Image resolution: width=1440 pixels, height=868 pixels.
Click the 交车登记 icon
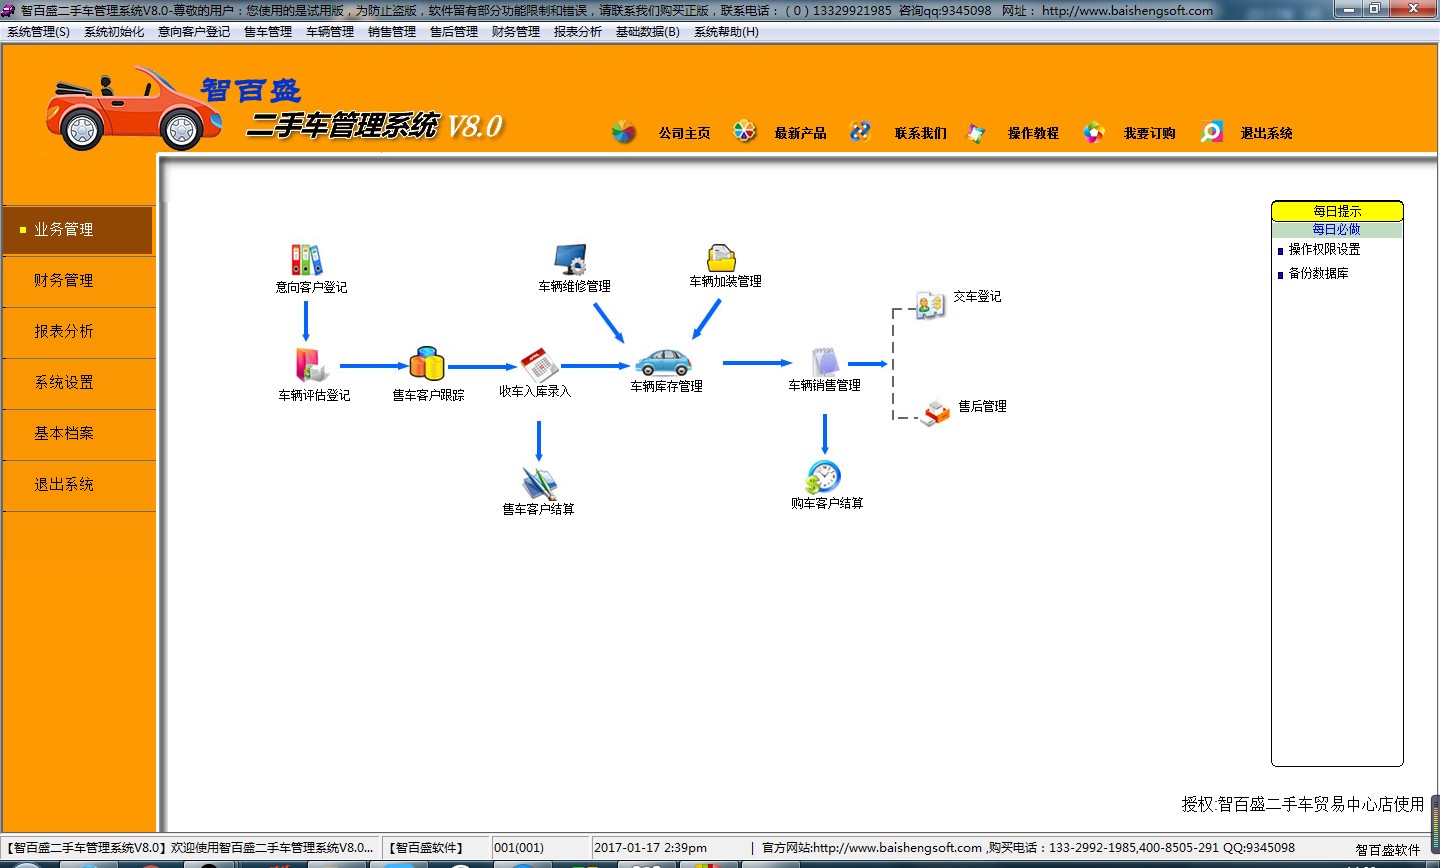(x=928, y=303)
